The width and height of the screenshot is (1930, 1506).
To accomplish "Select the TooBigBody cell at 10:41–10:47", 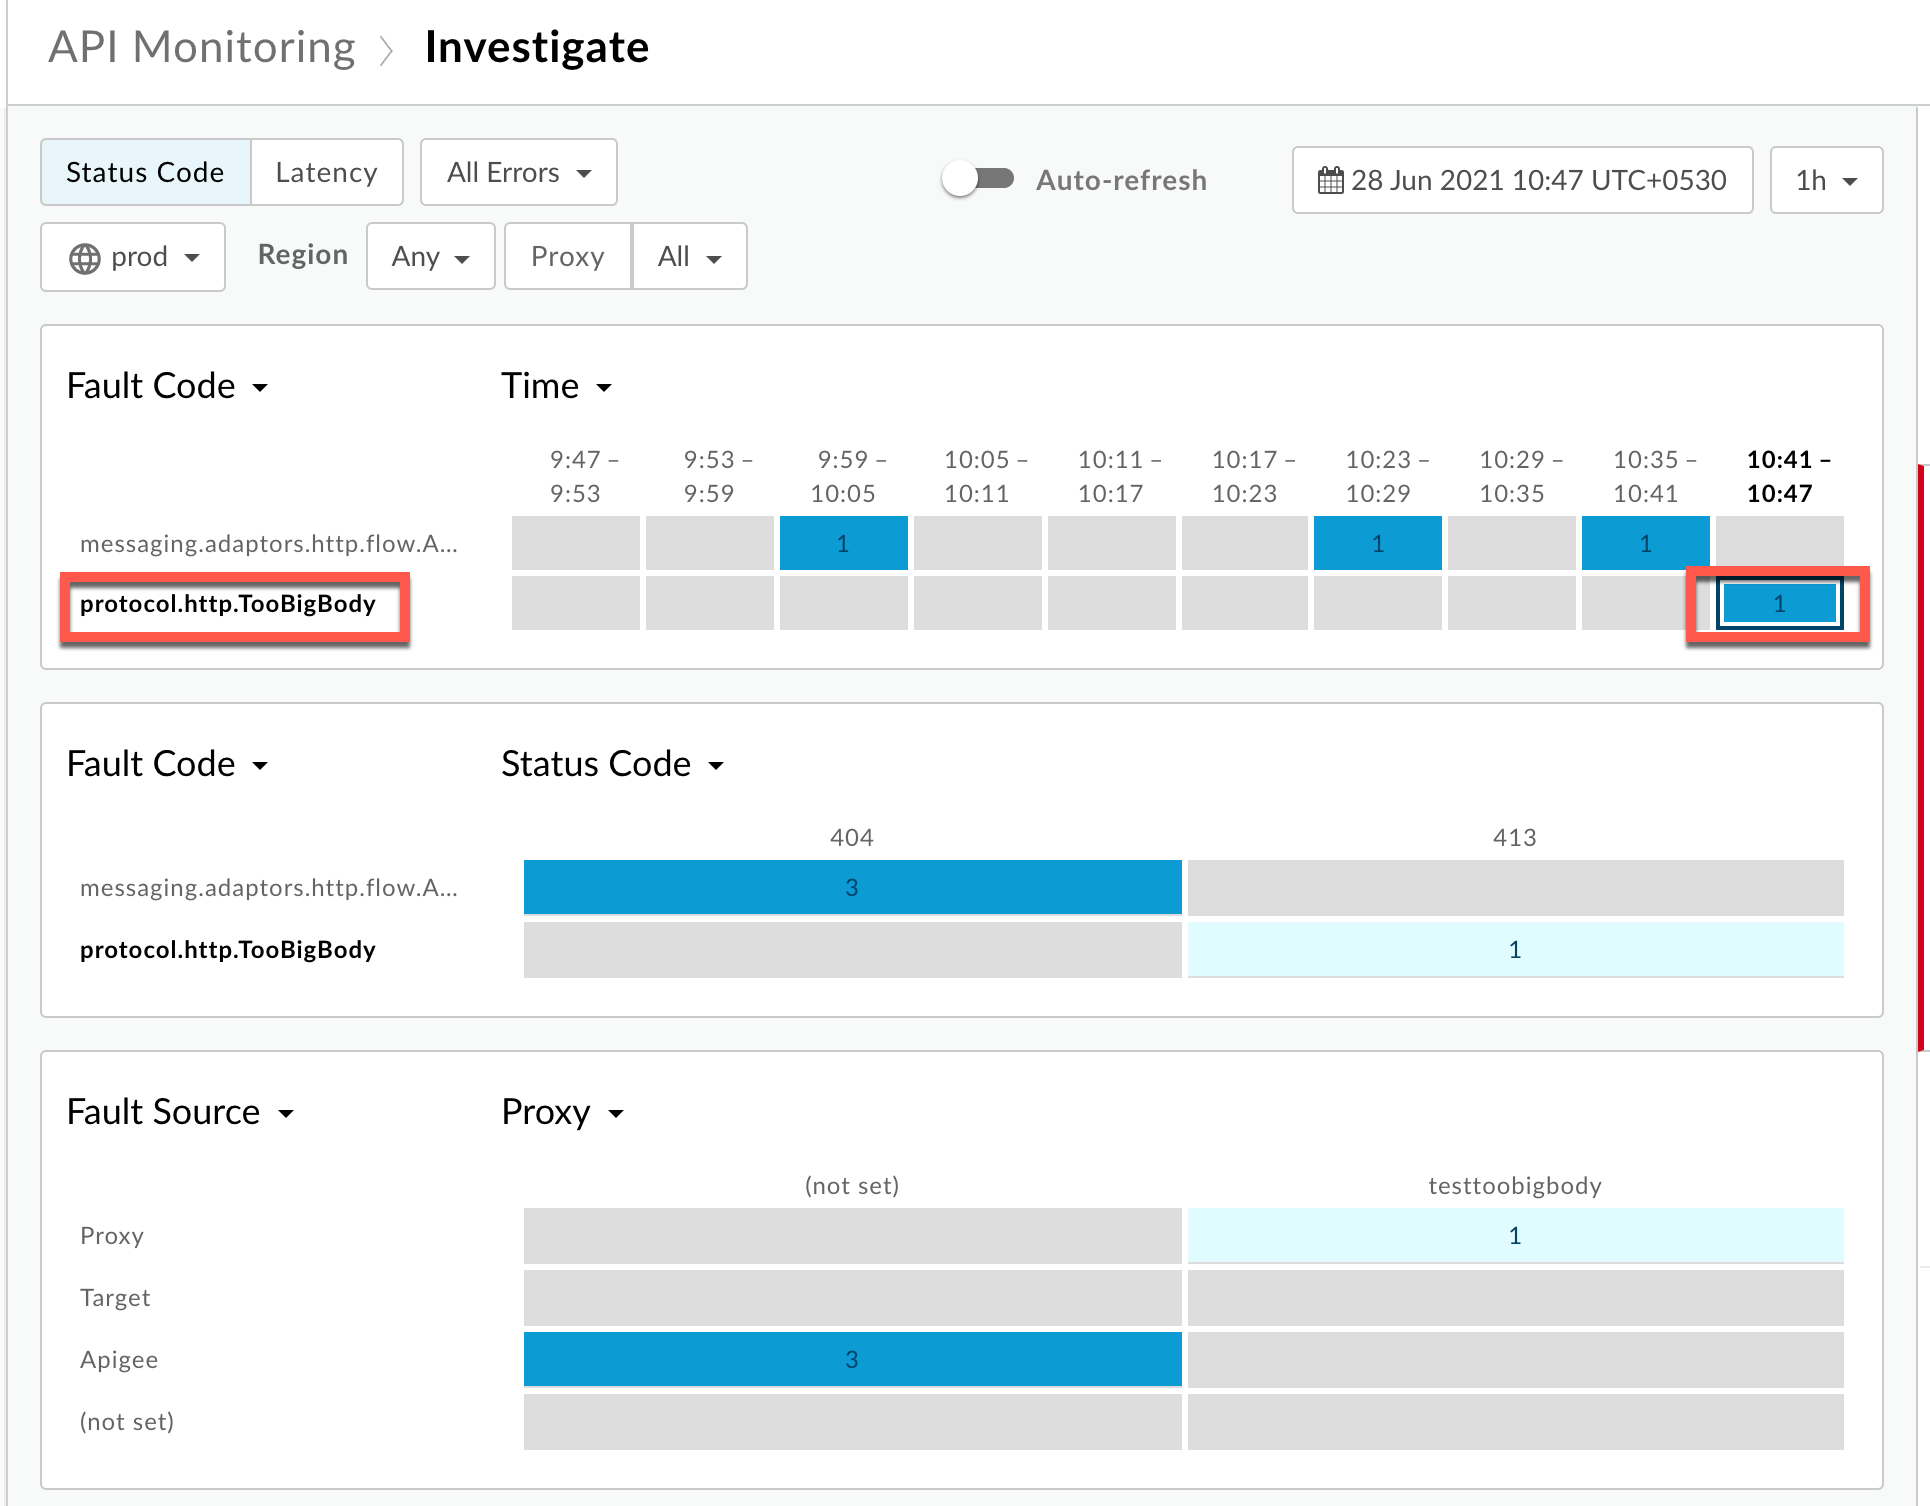I will click(1778, 604).
